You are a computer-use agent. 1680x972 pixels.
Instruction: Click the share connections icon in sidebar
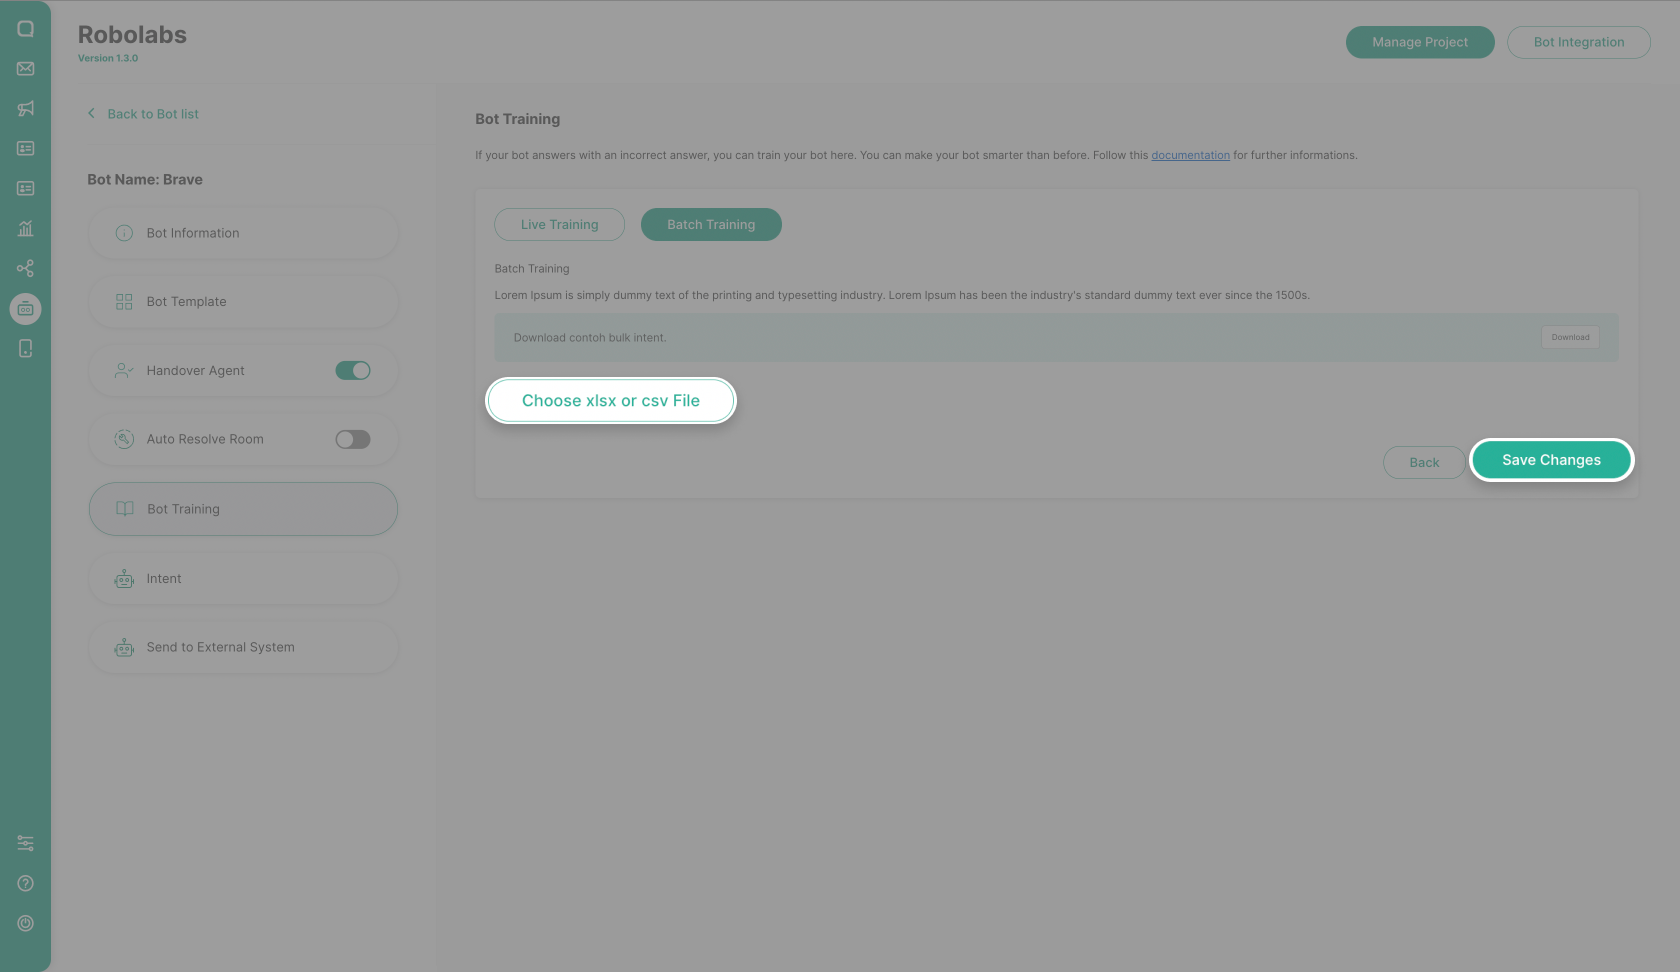tap(25, 268)
